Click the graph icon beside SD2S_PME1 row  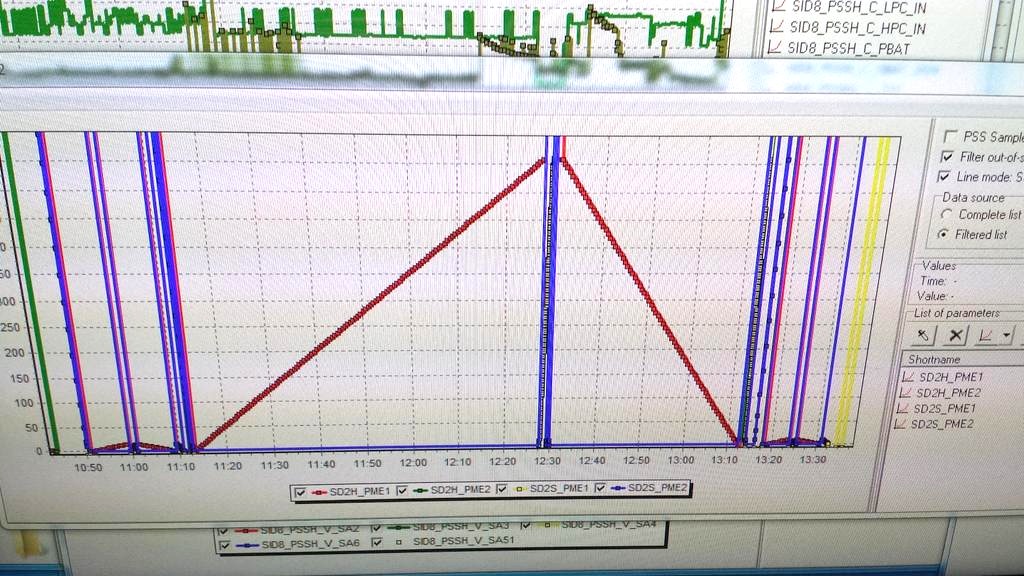point(903,409)
